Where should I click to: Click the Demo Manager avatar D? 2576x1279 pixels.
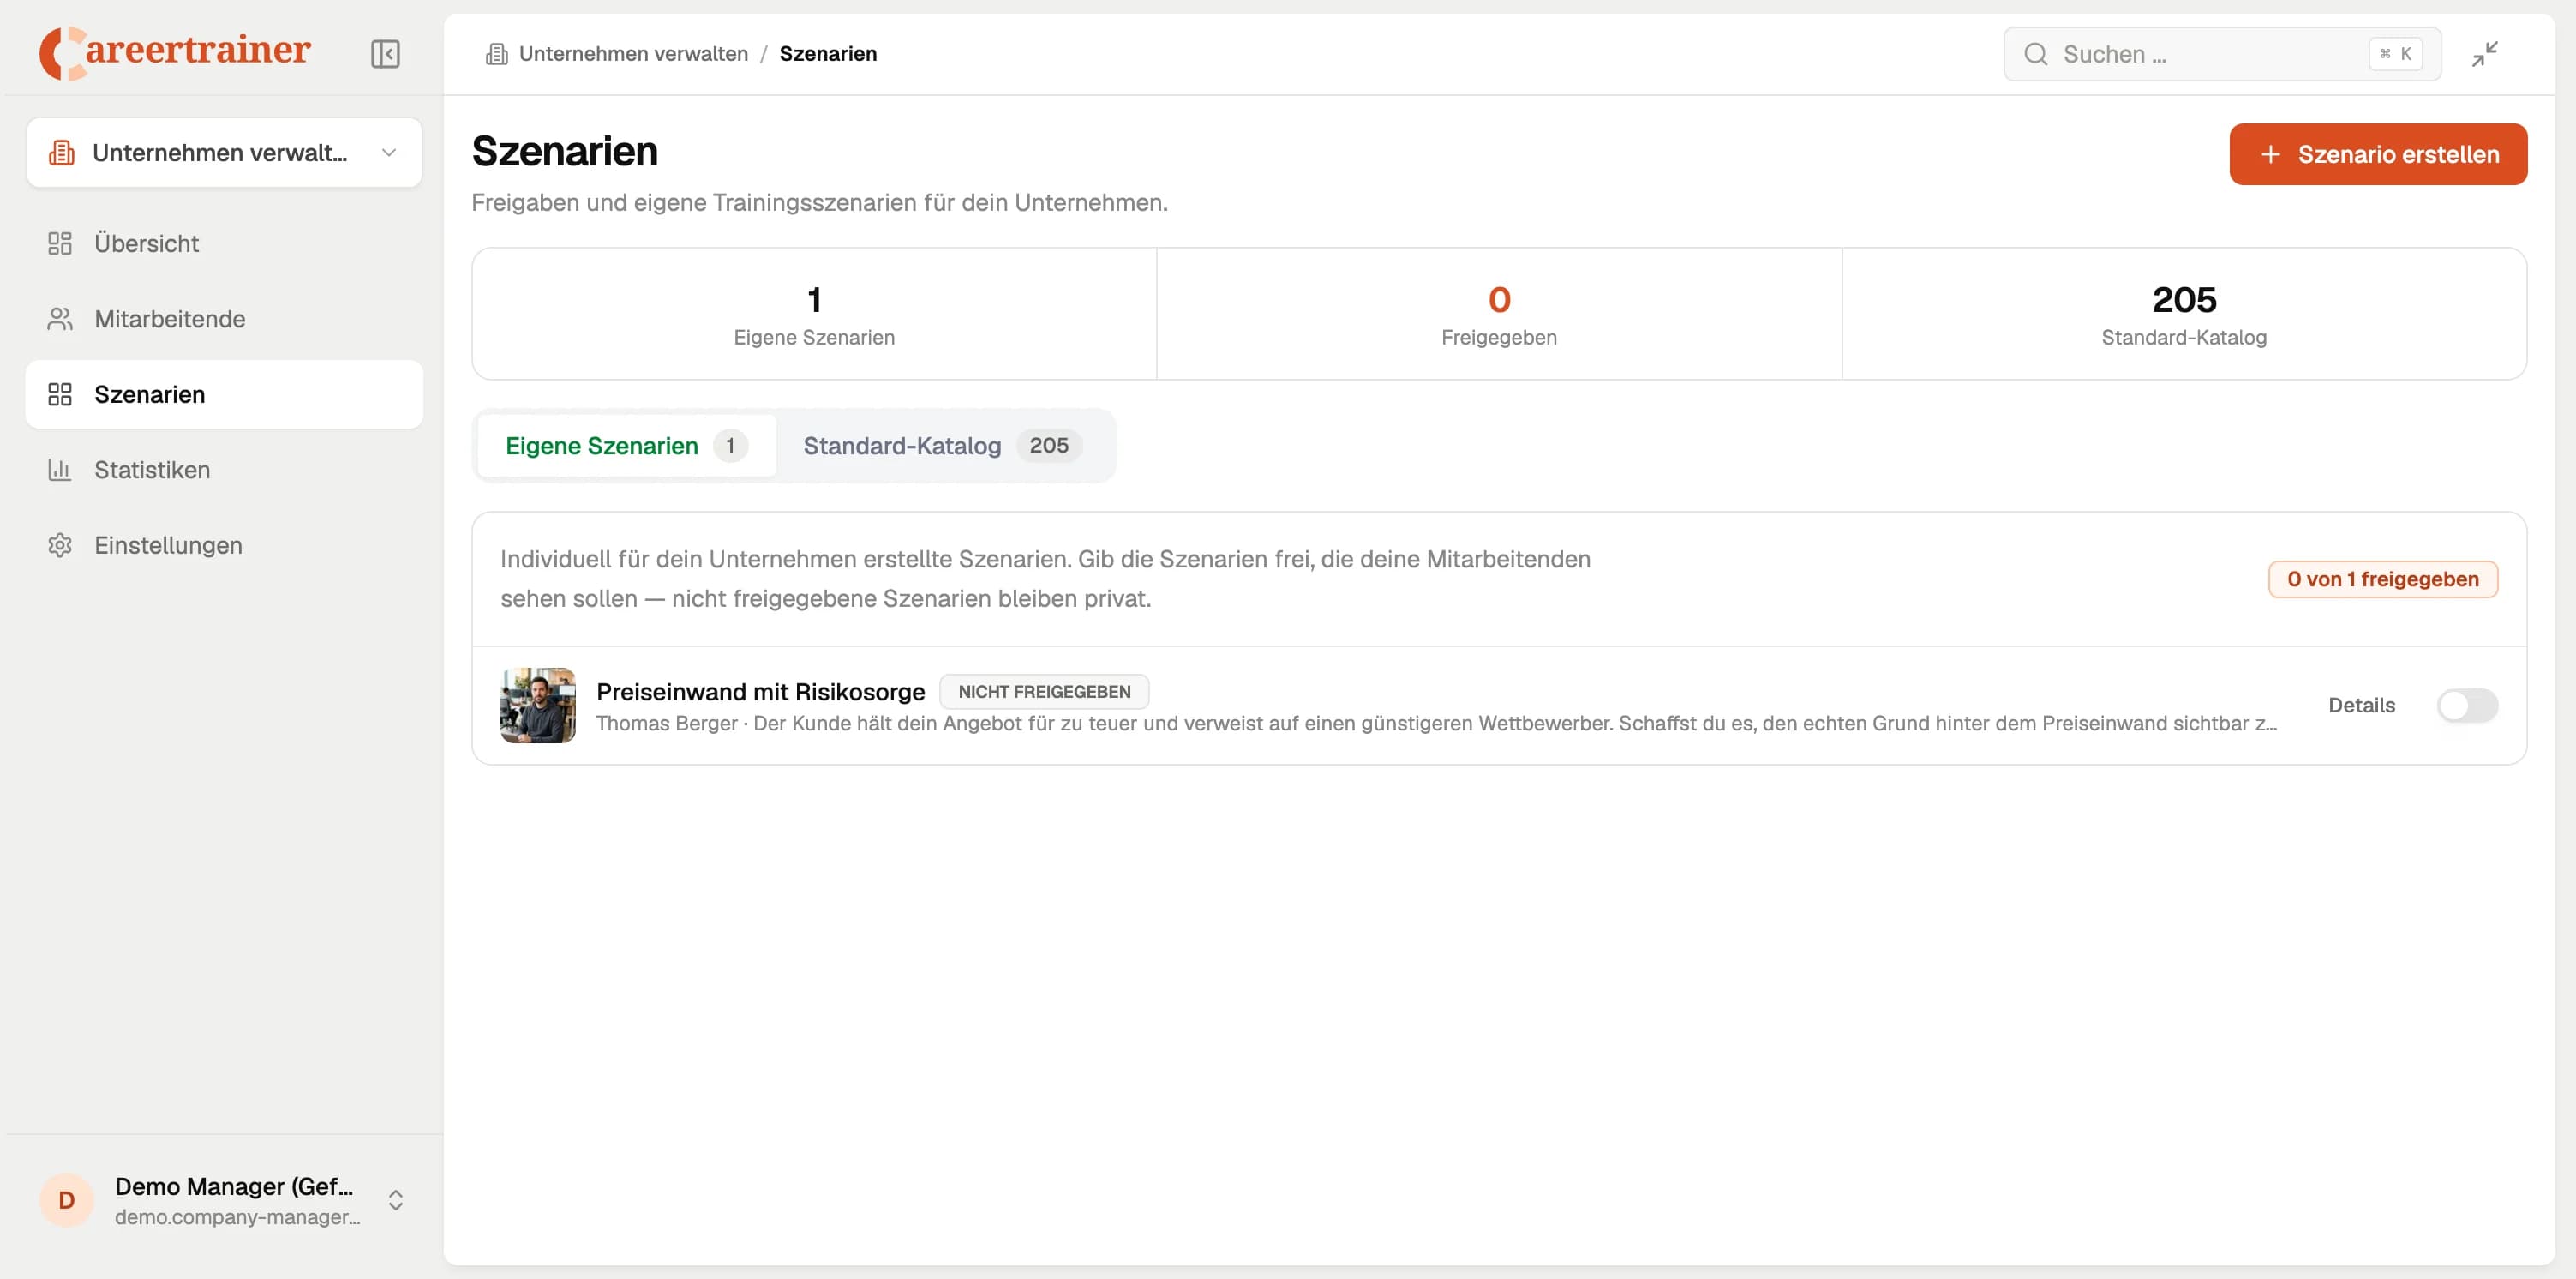(67, 1199)
